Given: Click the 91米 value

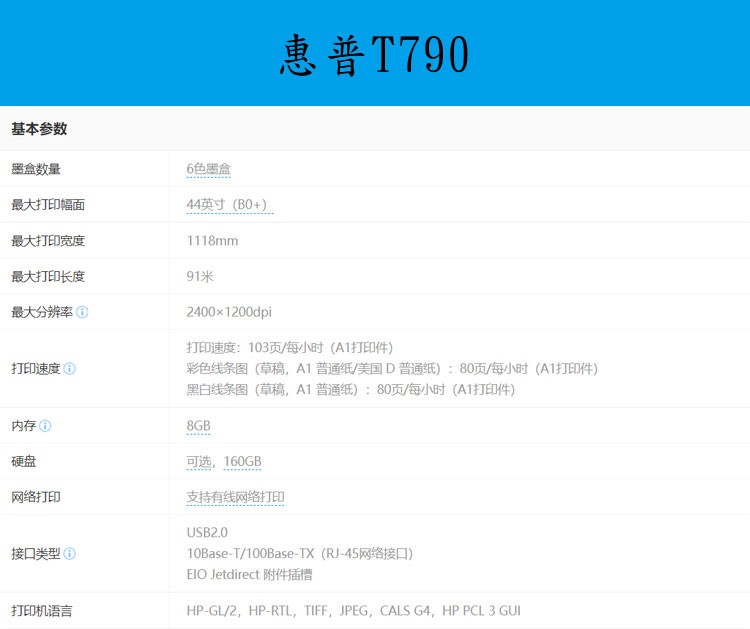Looking at the screenshot, I should coord(200,276).
